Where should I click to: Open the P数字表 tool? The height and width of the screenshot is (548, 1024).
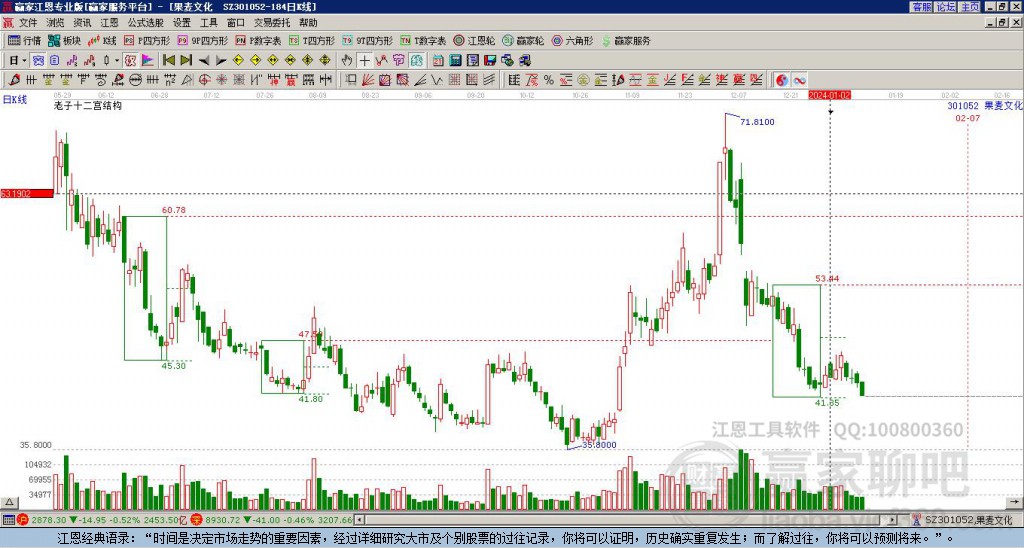coord(257,40)
